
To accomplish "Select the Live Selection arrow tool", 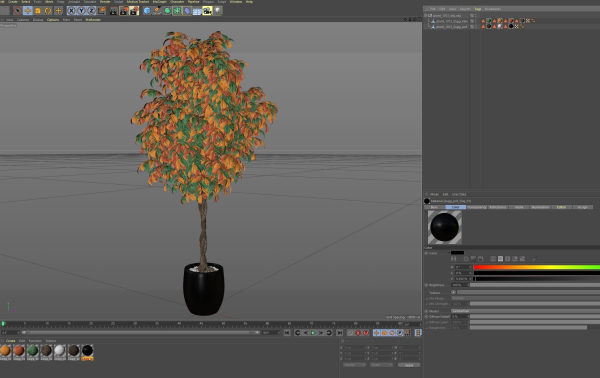I will 18,11.
